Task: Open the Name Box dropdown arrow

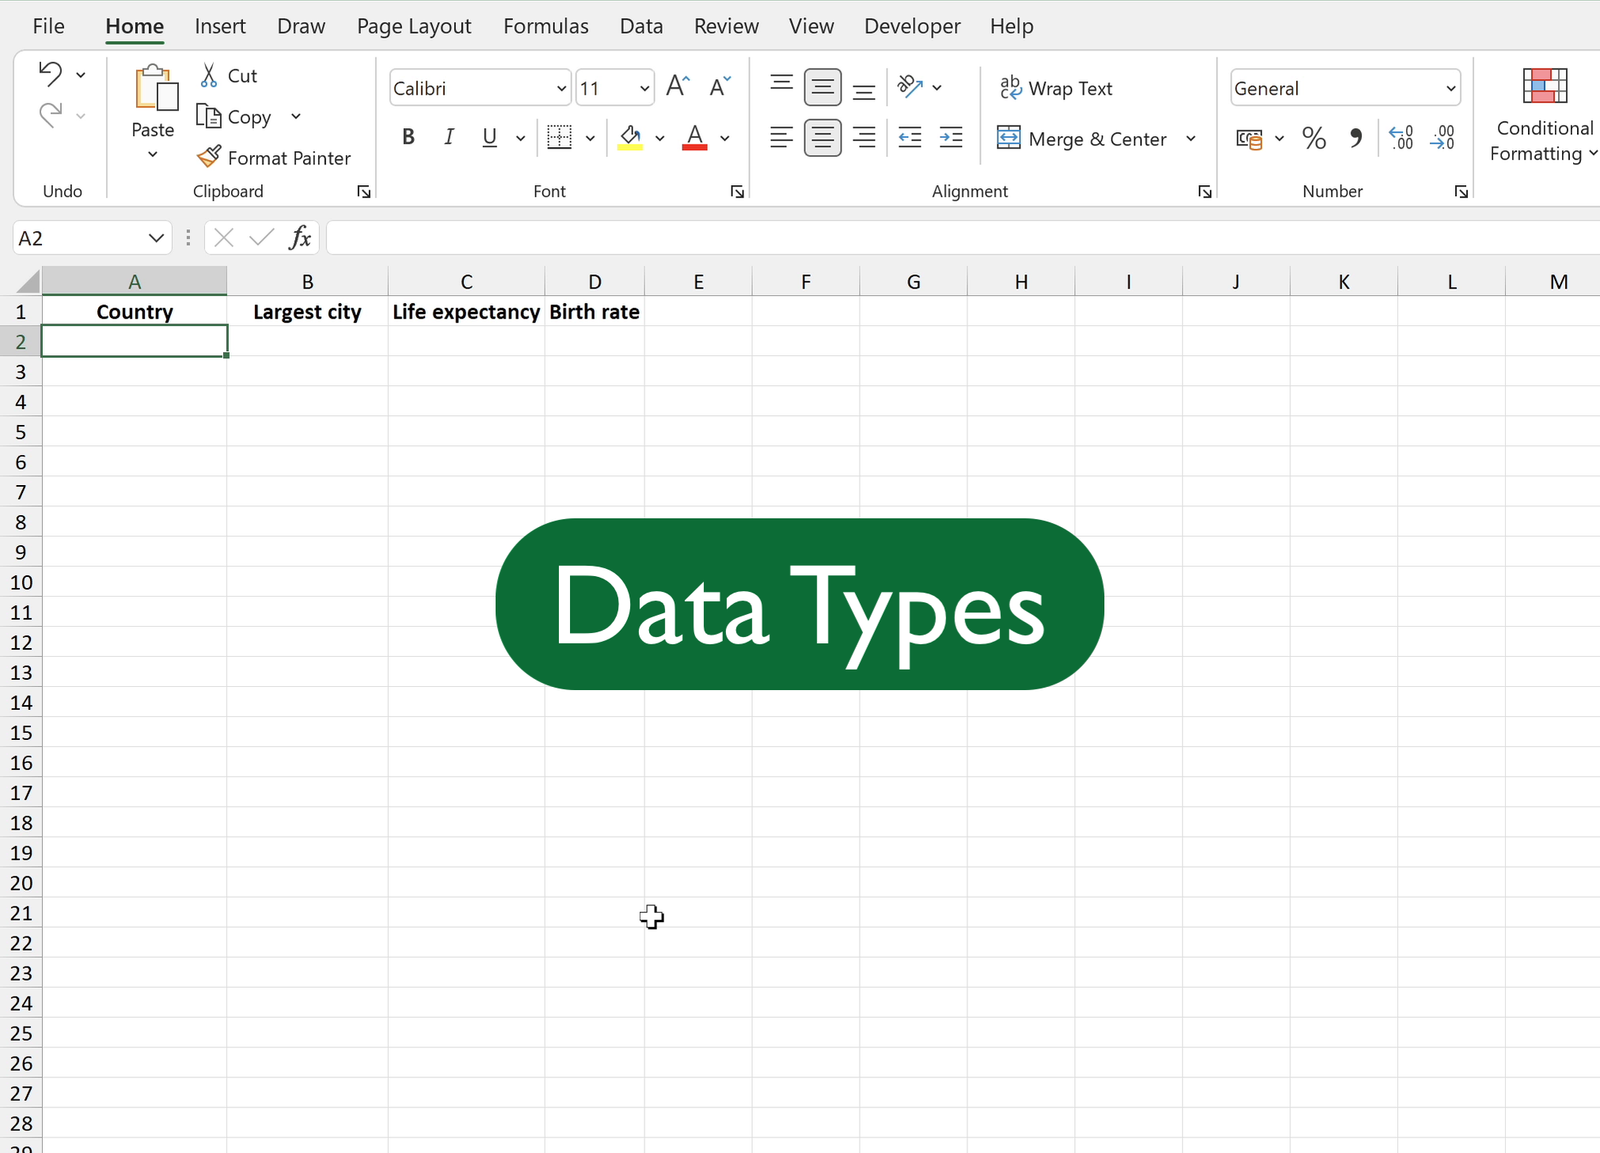Action: [x=156, y=238]
